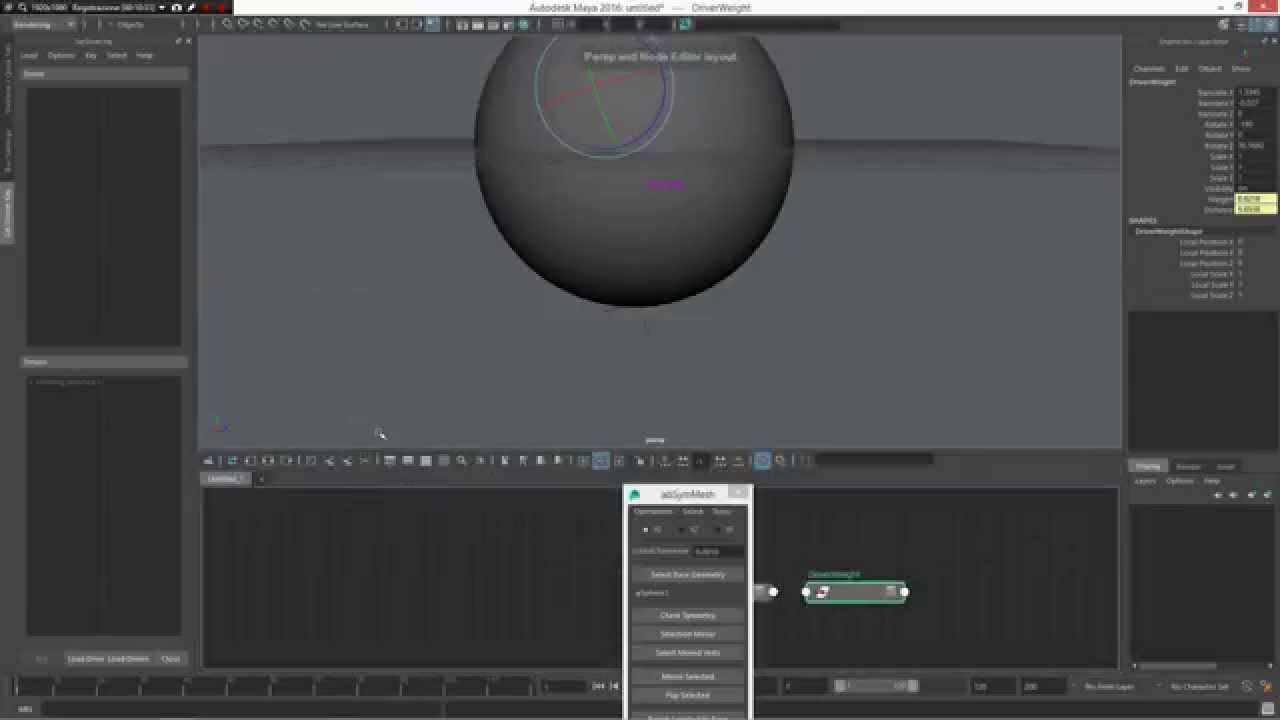Viewport: 1280px width, 720px height.
Task: Select first axis radio button in abSymMesh
Action: point(645,529)
